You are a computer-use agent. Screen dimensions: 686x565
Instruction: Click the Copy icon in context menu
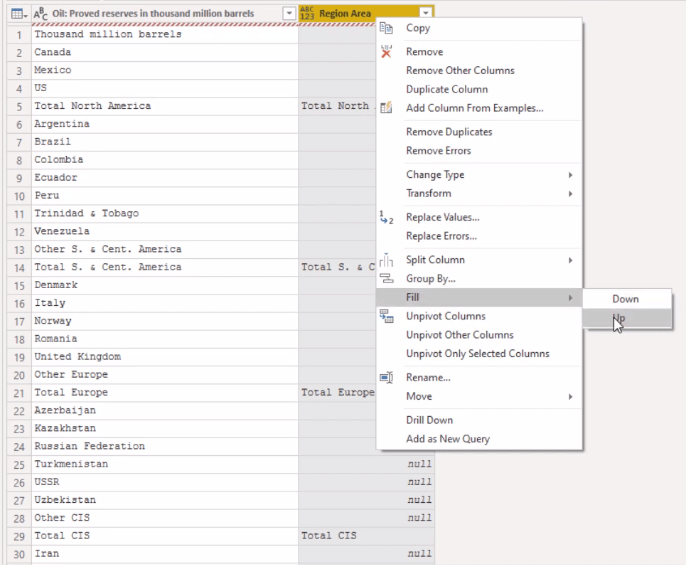click(x=386, y=28)
